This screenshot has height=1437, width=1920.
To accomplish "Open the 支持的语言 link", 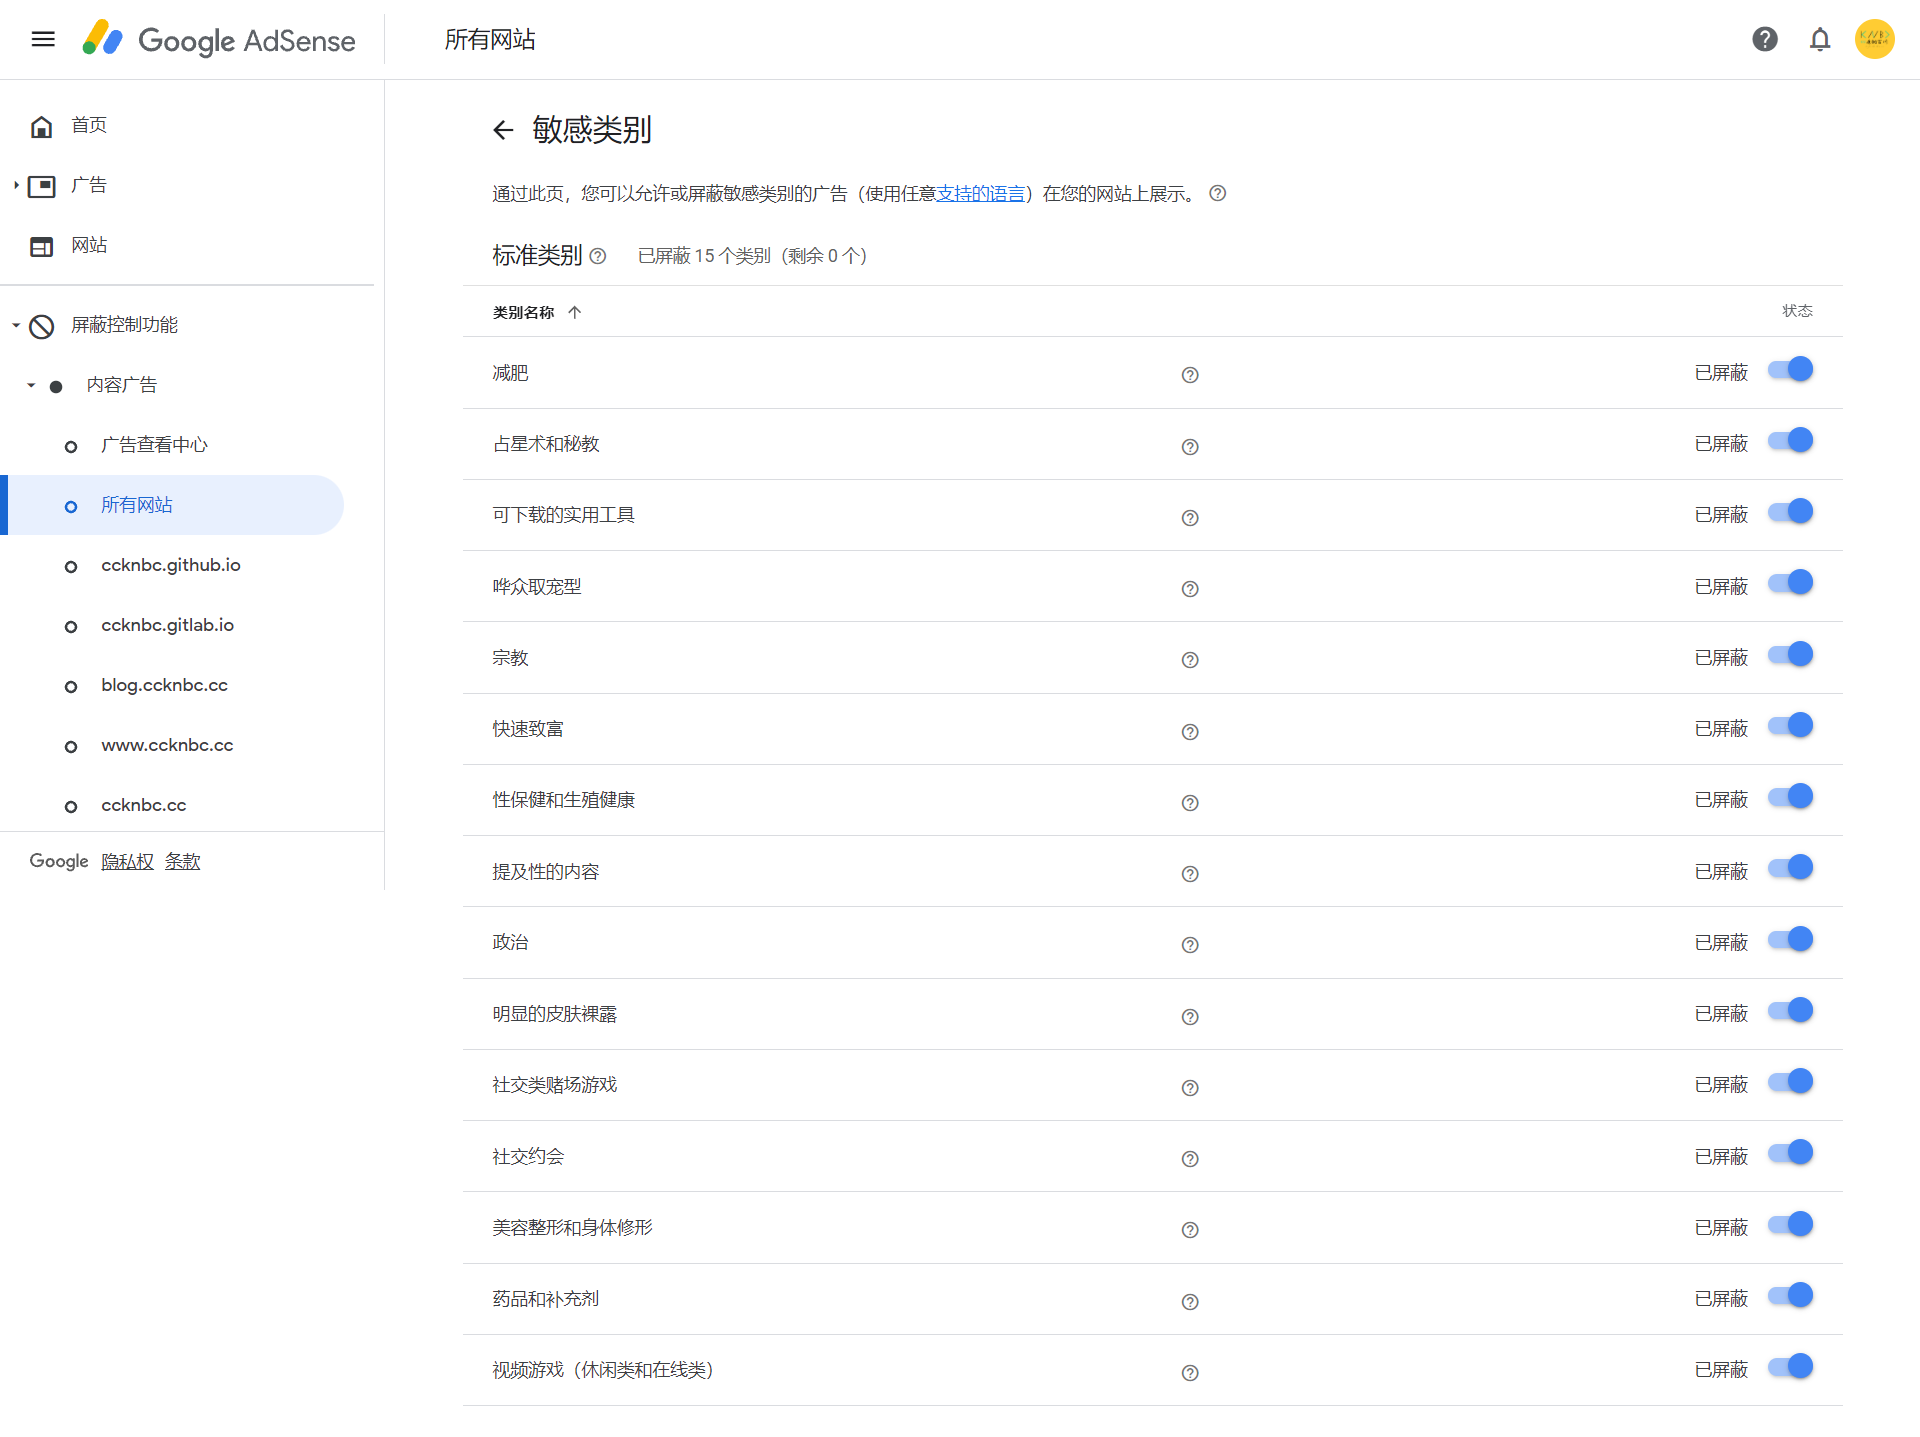I will [983, 193].
